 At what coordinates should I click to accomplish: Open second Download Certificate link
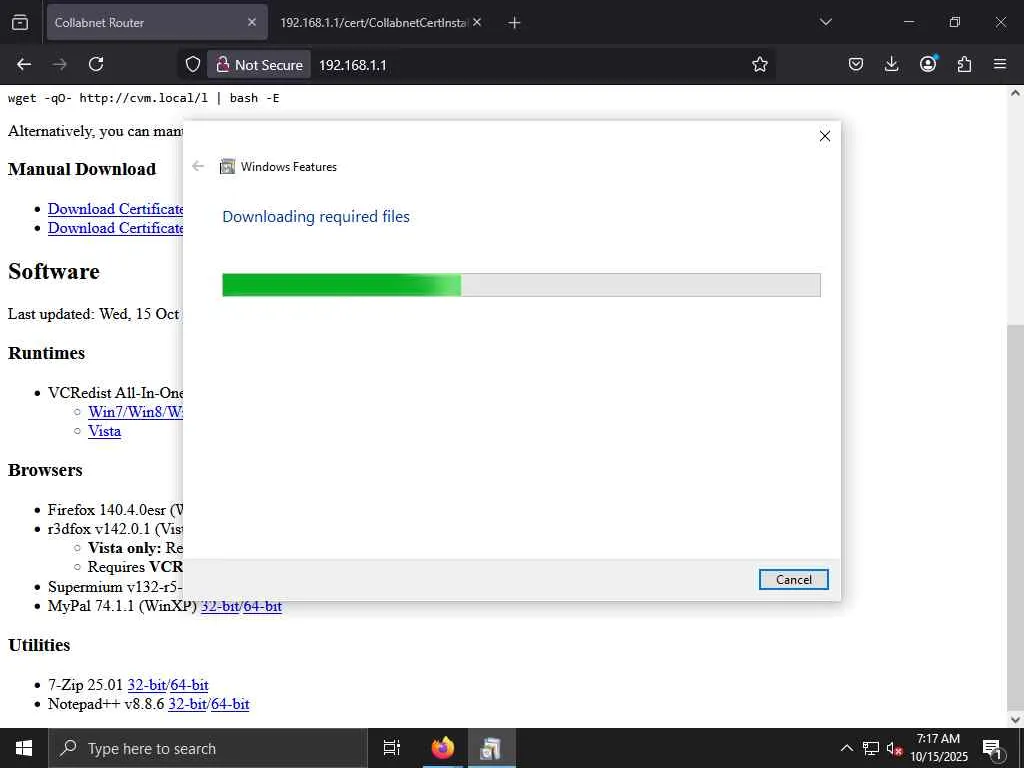115,228
